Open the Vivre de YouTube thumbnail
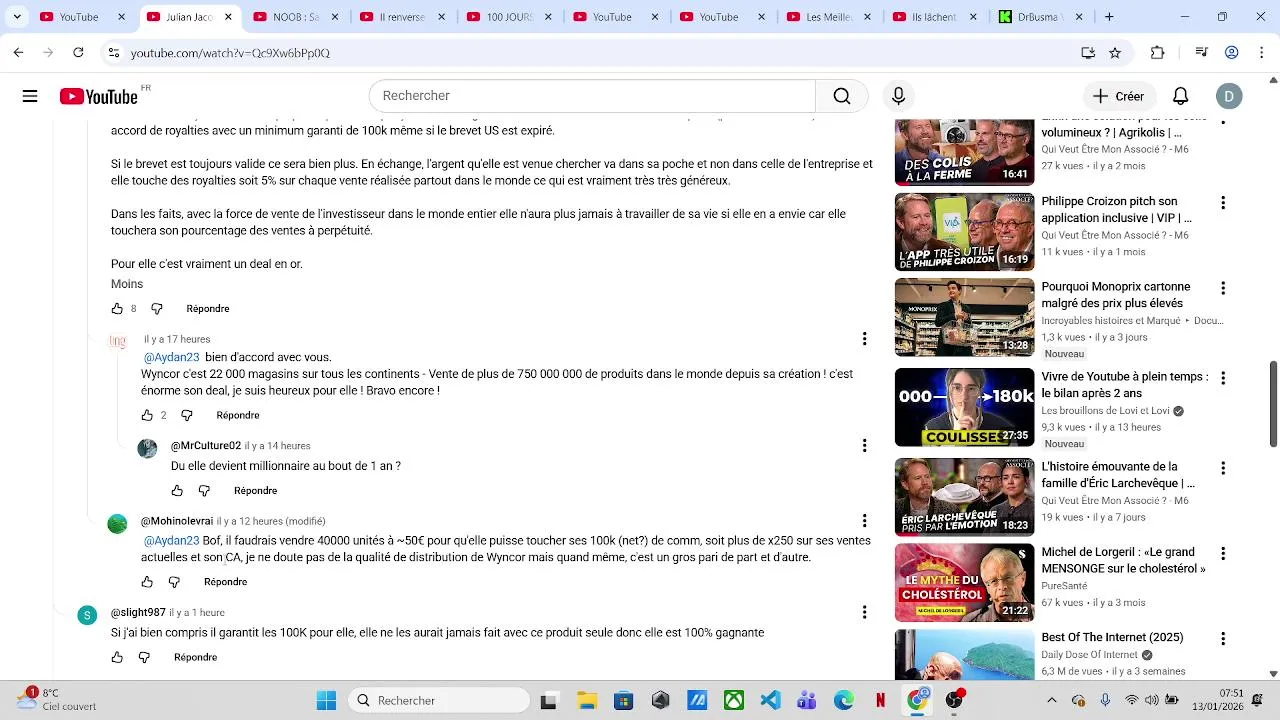 tap(964, 407)
